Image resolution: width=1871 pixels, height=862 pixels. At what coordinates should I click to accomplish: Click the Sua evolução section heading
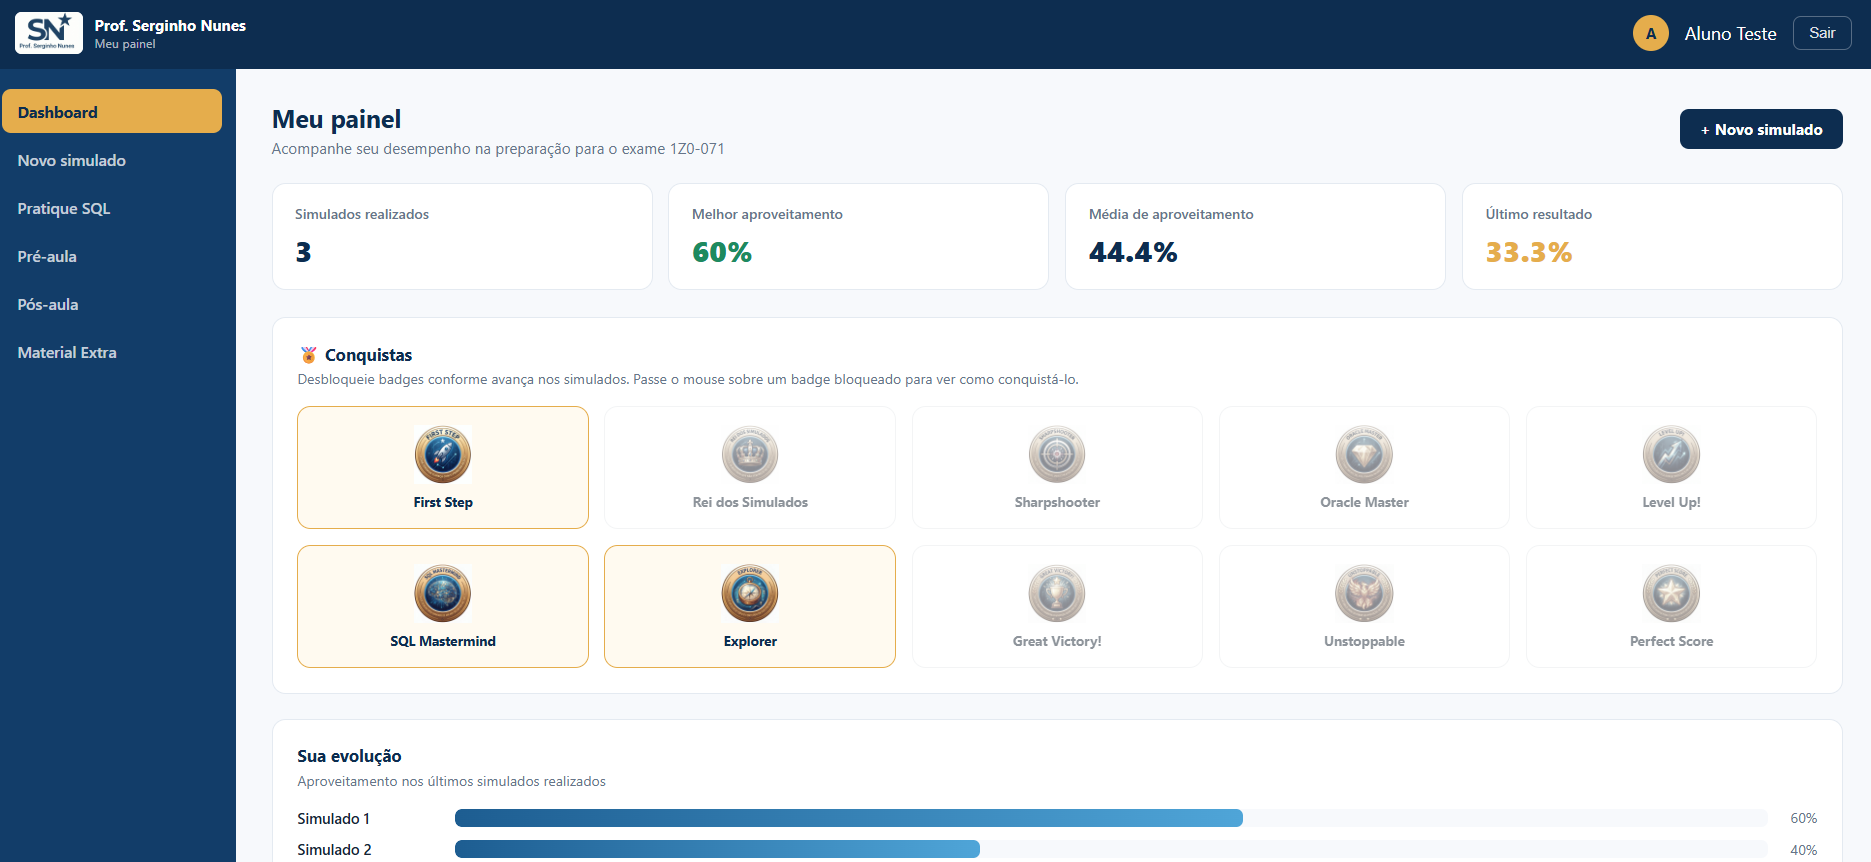coord(349,756)
